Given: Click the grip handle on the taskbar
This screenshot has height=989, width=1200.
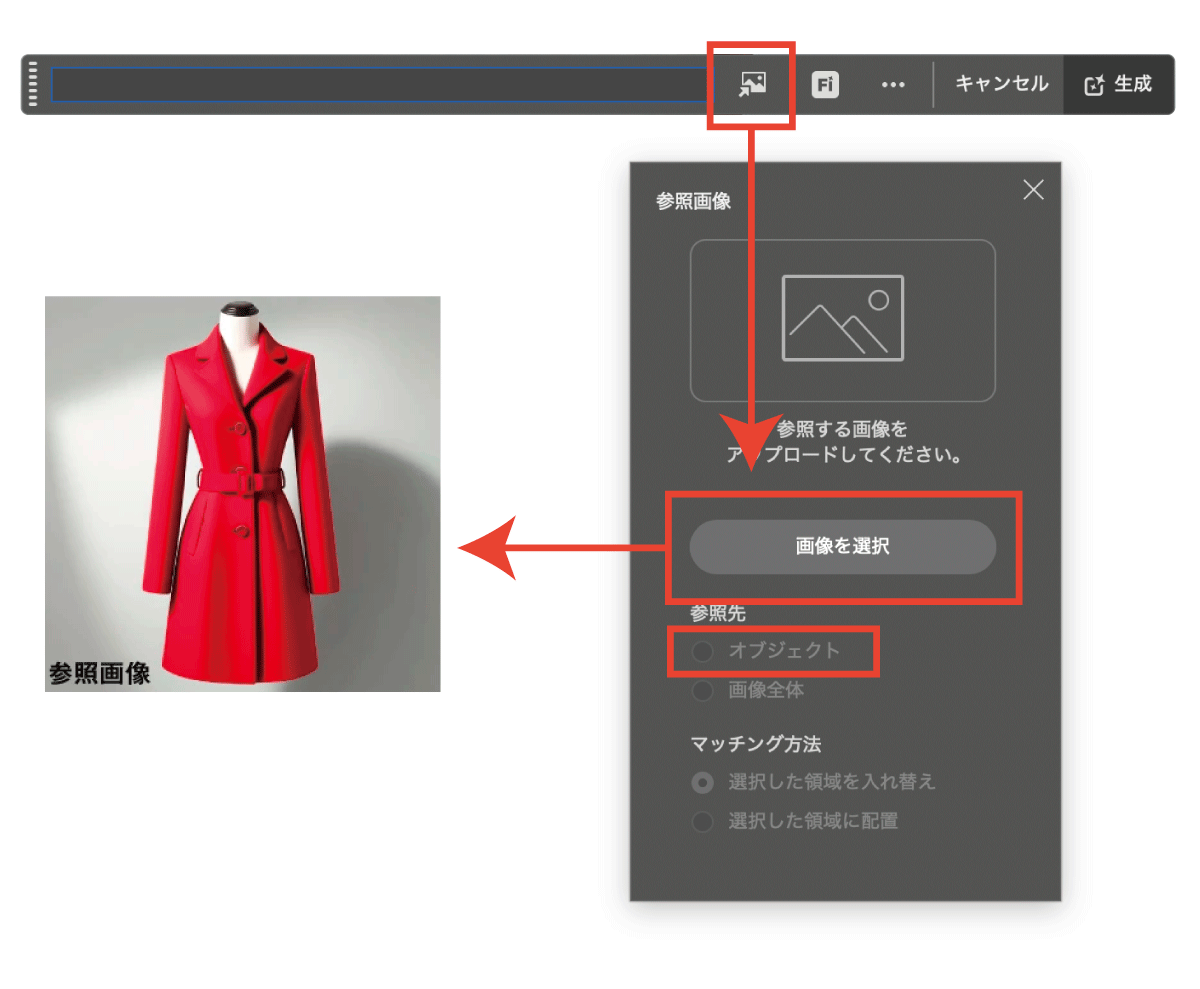Looking at the screenshot, I should pos(33,84).
